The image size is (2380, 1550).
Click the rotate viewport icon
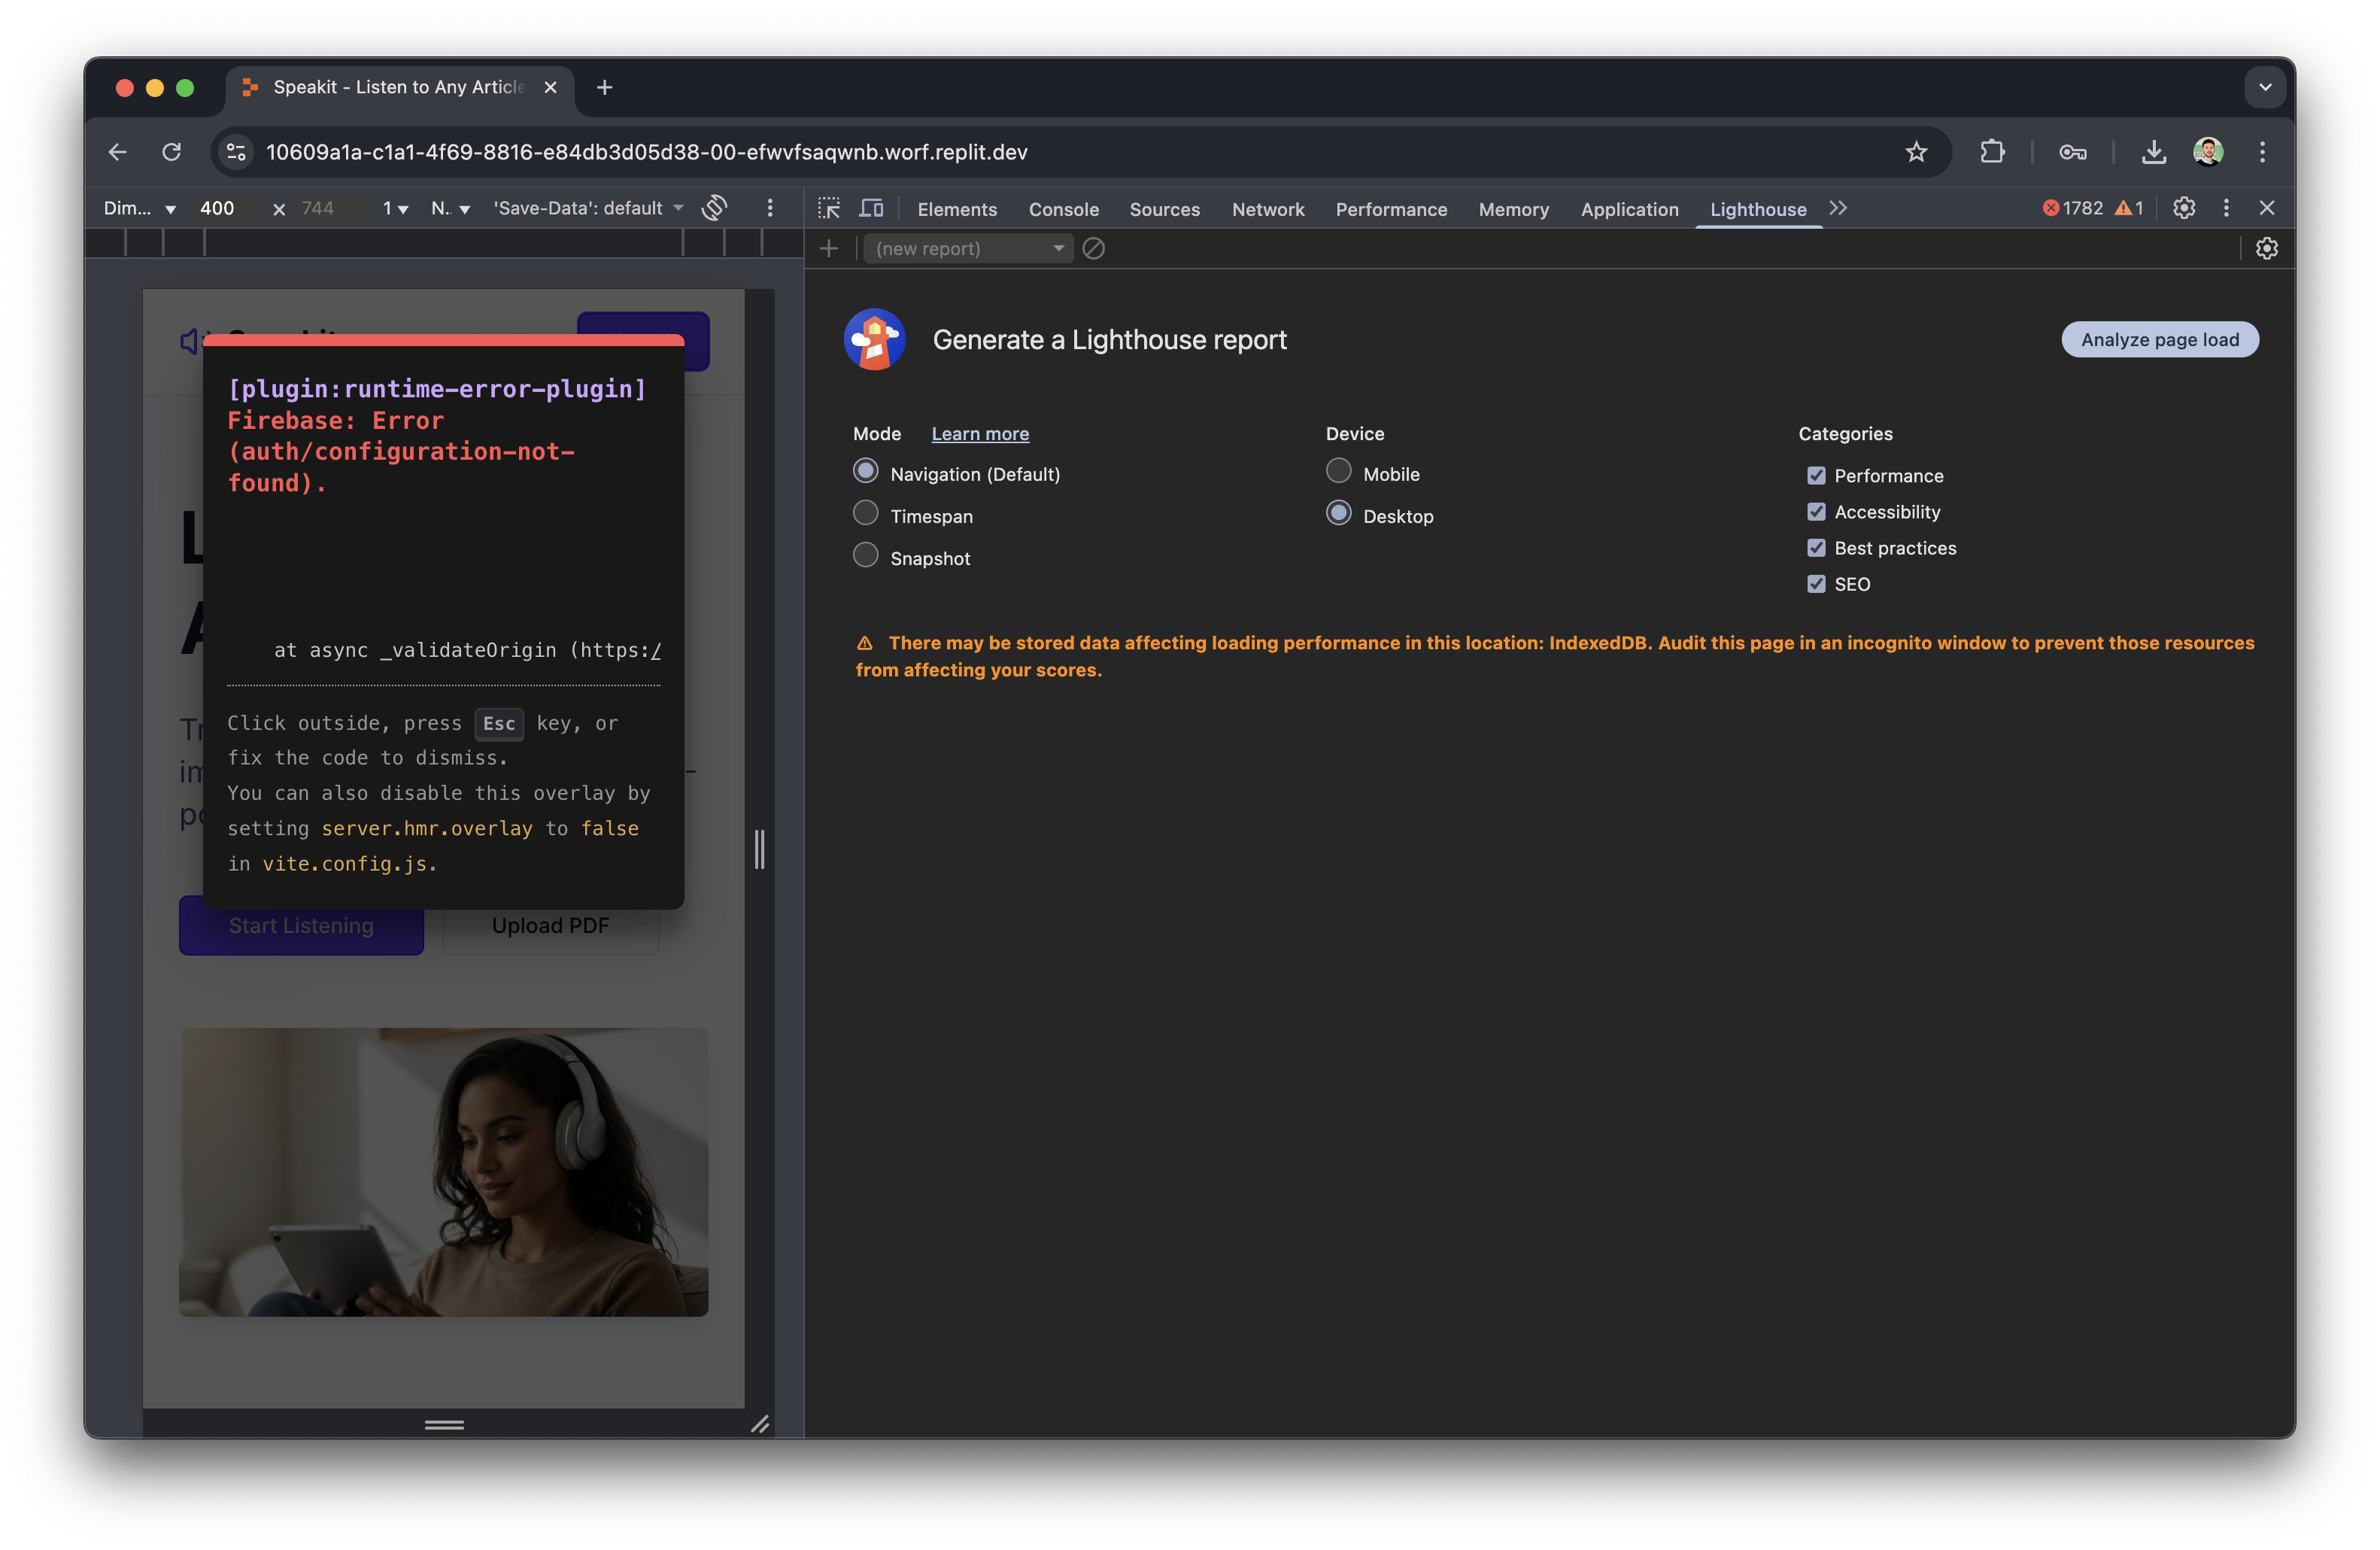714,208
